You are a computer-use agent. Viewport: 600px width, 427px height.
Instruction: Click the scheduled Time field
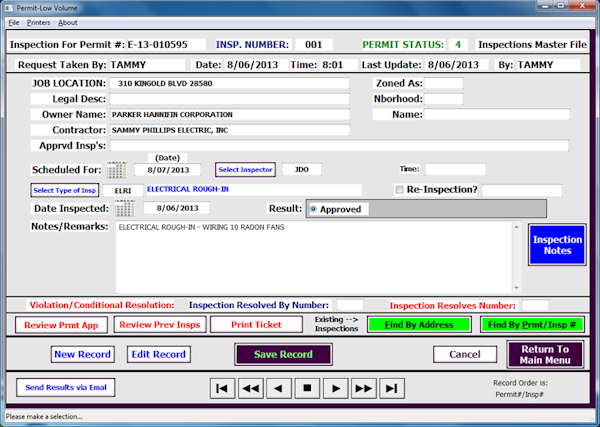(x=456, y=169)
